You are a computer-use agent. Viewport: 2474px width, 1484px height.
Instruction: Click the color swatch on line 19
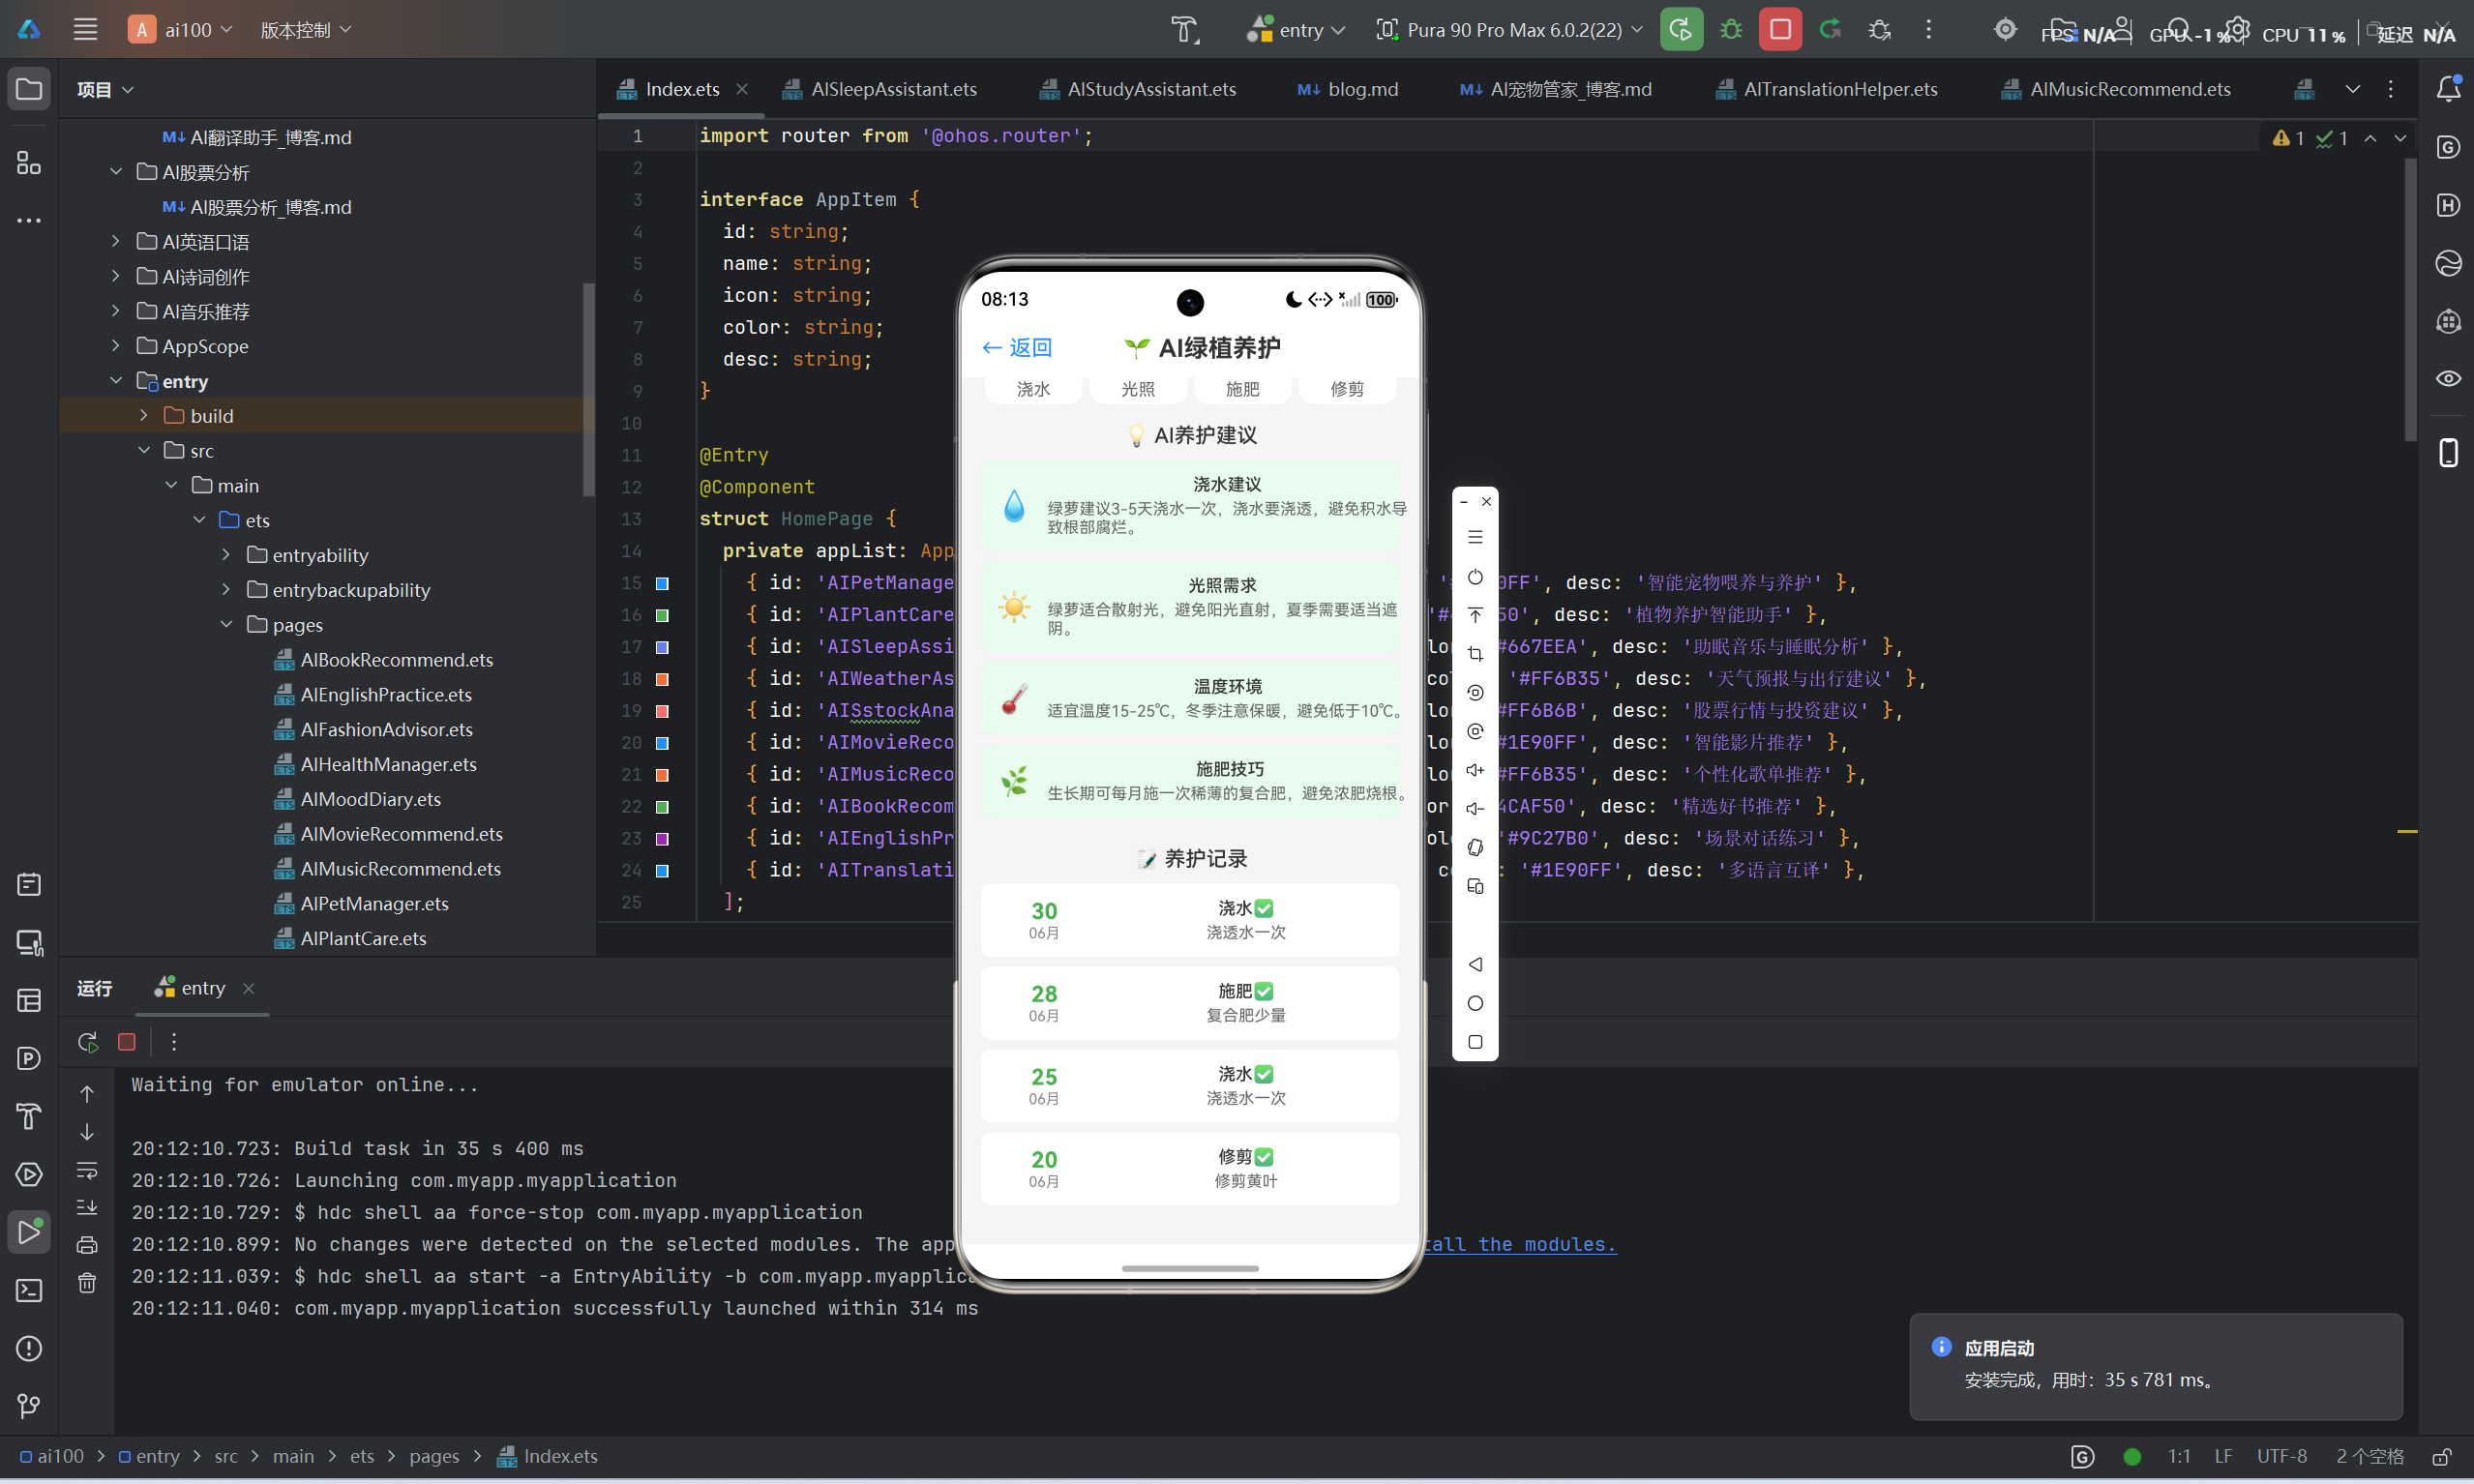[662, 711]
